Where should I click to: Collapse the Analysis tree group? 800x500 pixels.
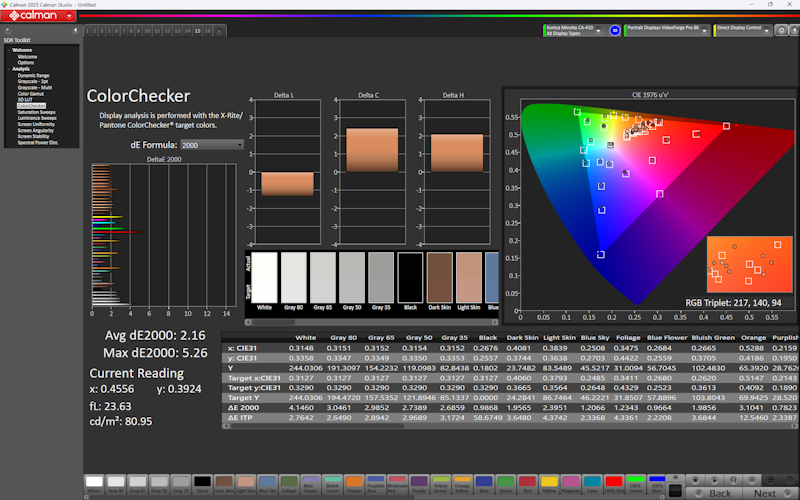9,69
